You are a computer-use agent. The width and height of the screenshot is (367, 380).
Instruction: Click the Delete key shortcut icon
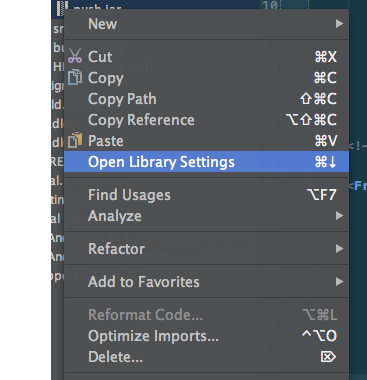[x=328, y=357]
